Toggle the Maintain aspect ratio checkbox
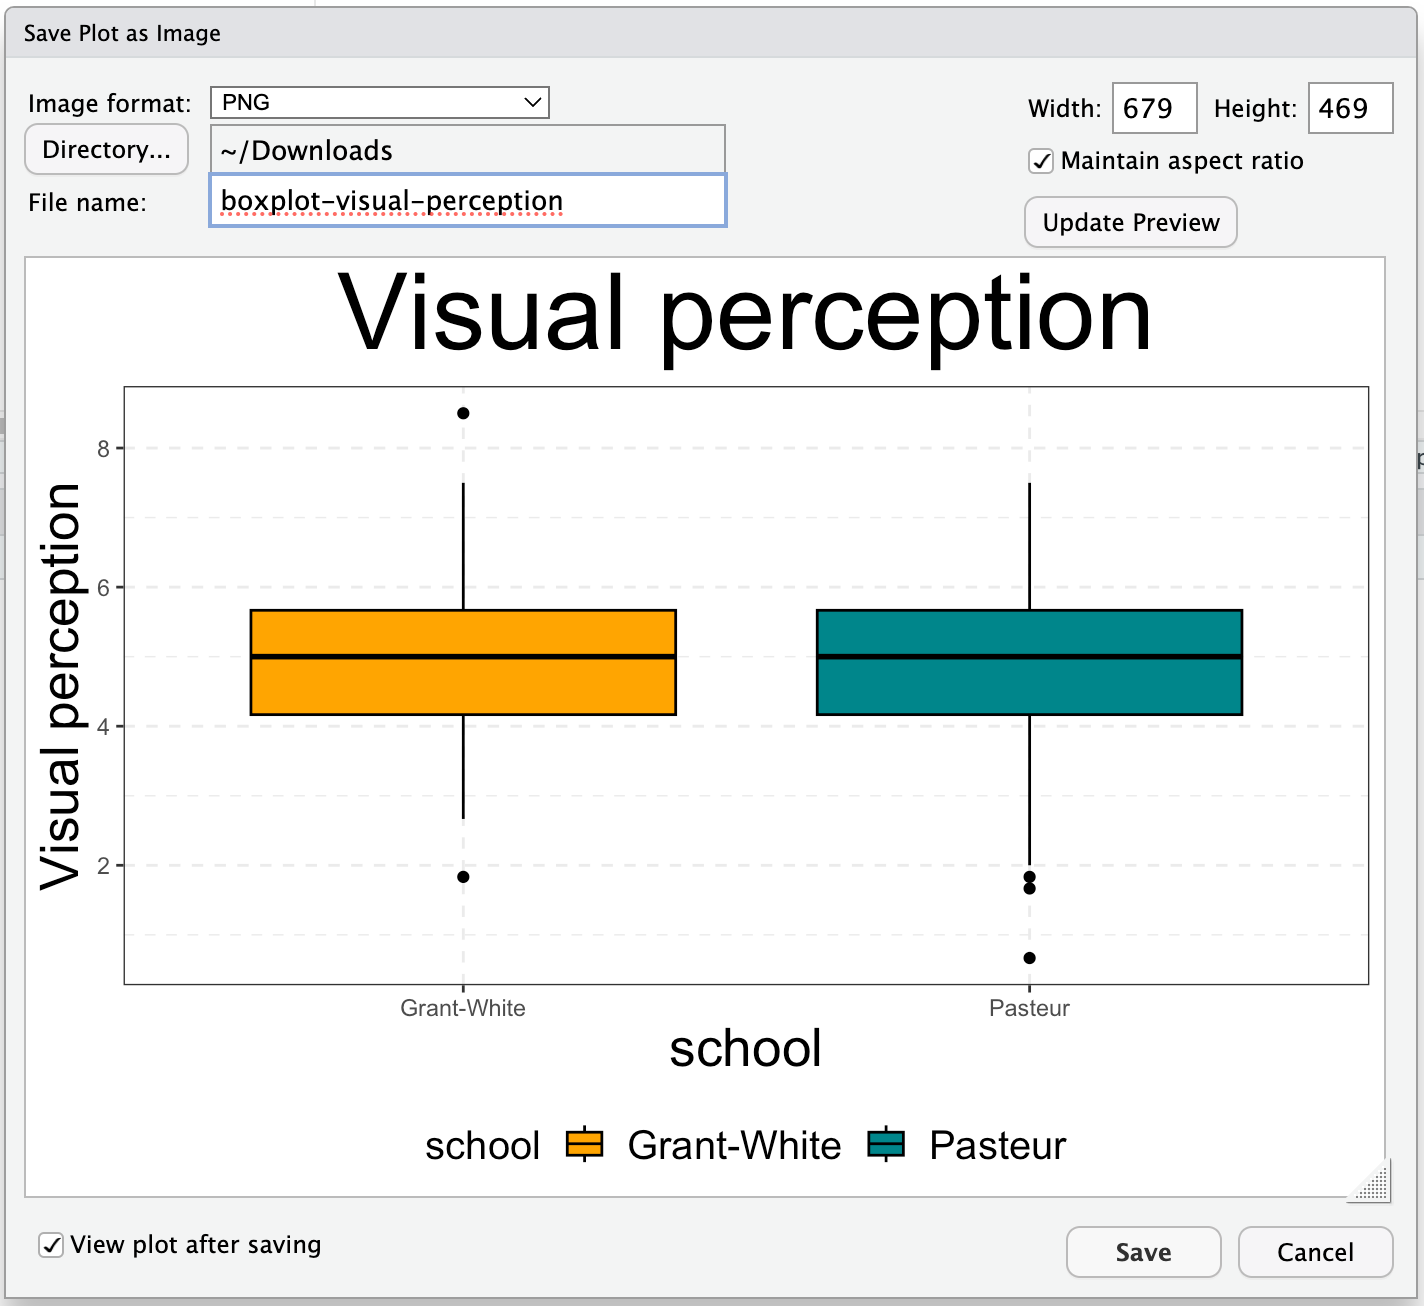 (x=1041, y=161)
